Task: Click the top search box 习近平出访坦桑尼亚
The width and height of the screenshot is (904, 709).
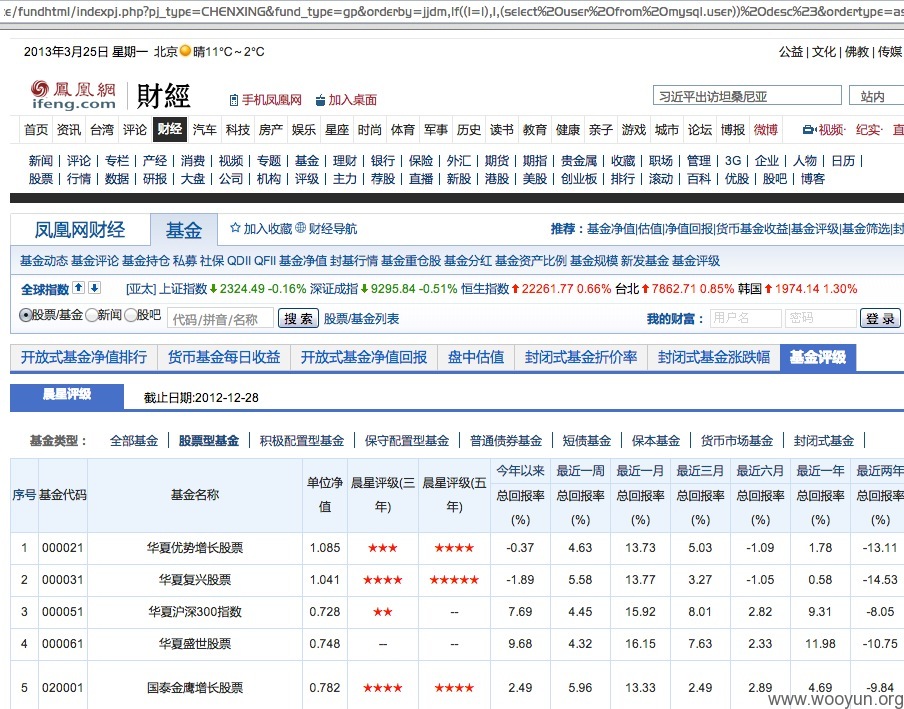Action: click(747, 96)
